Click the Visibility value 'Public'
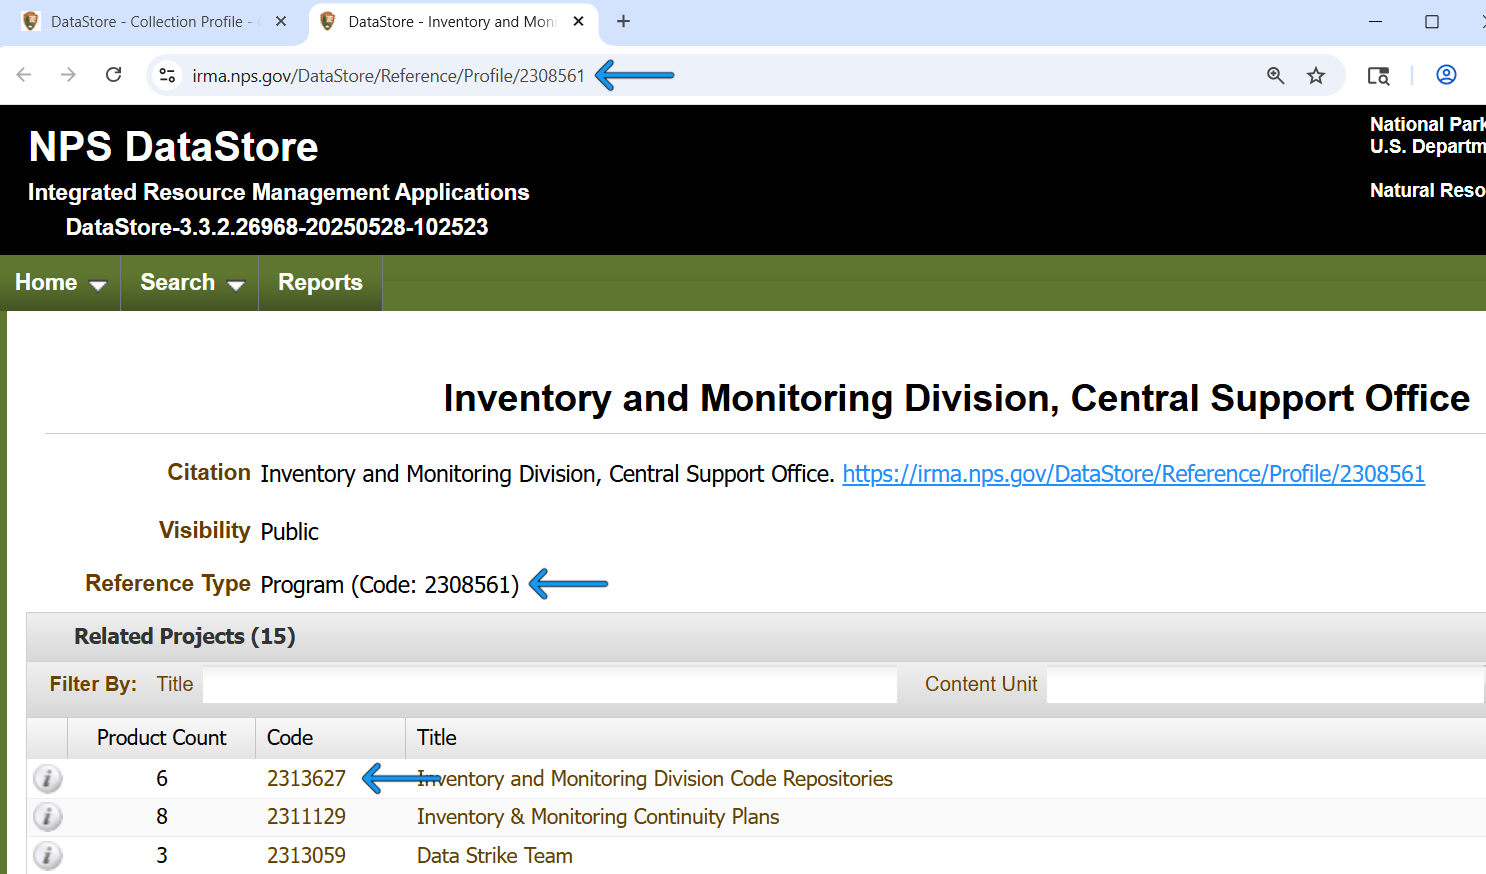Screen dimensions: 1486x874 [x=289, y=532]
